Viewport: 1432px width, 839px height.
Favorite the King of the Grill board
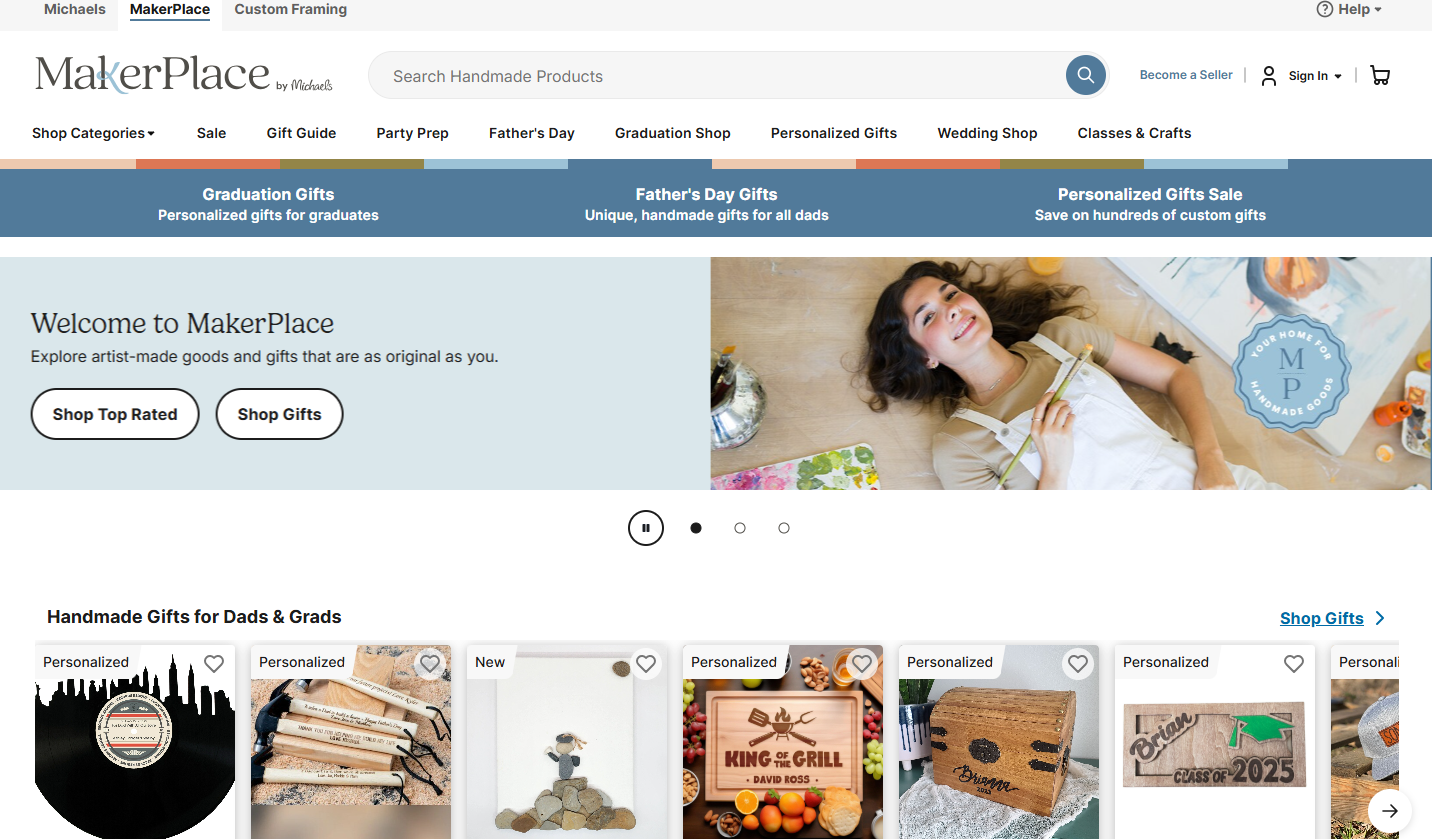[862, 664]
